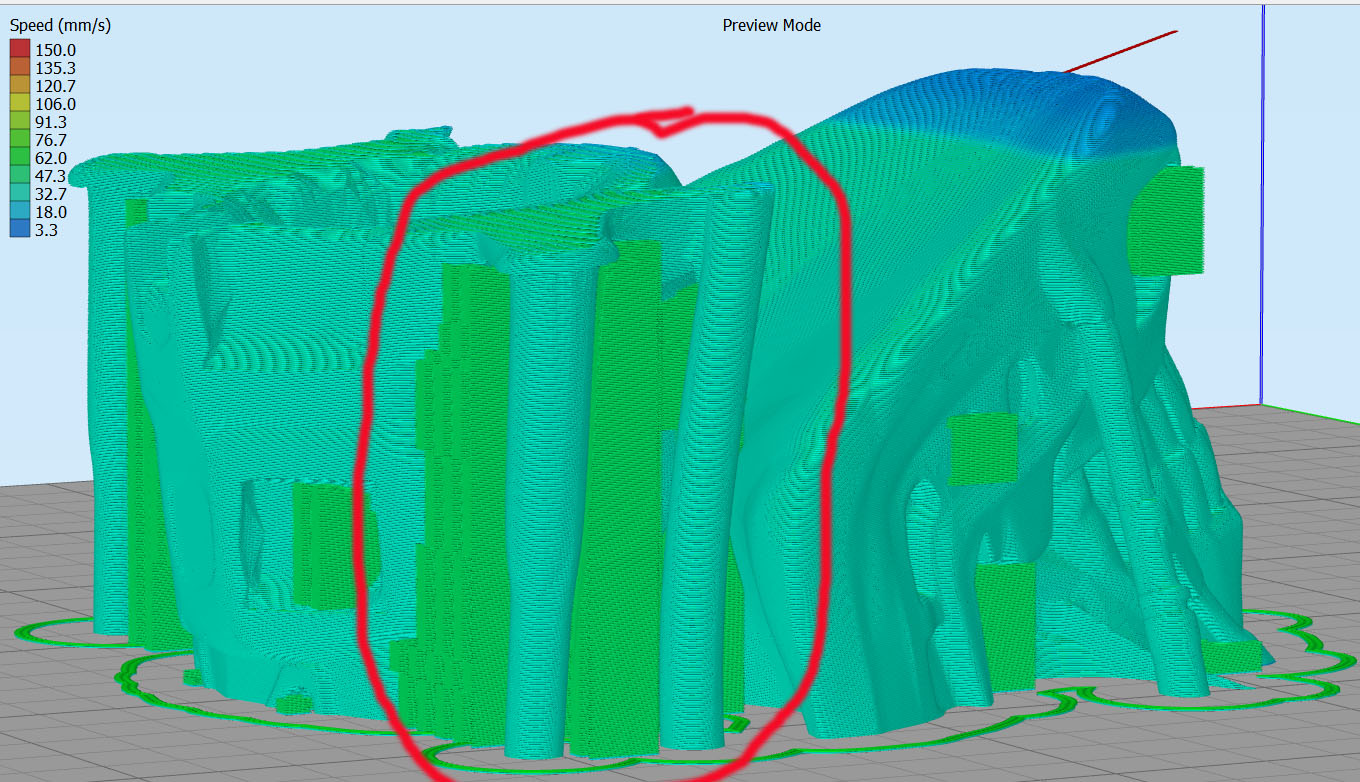Select the 3.3 blue legend swatch
The image size is (1360, 782).
[20, 230]
